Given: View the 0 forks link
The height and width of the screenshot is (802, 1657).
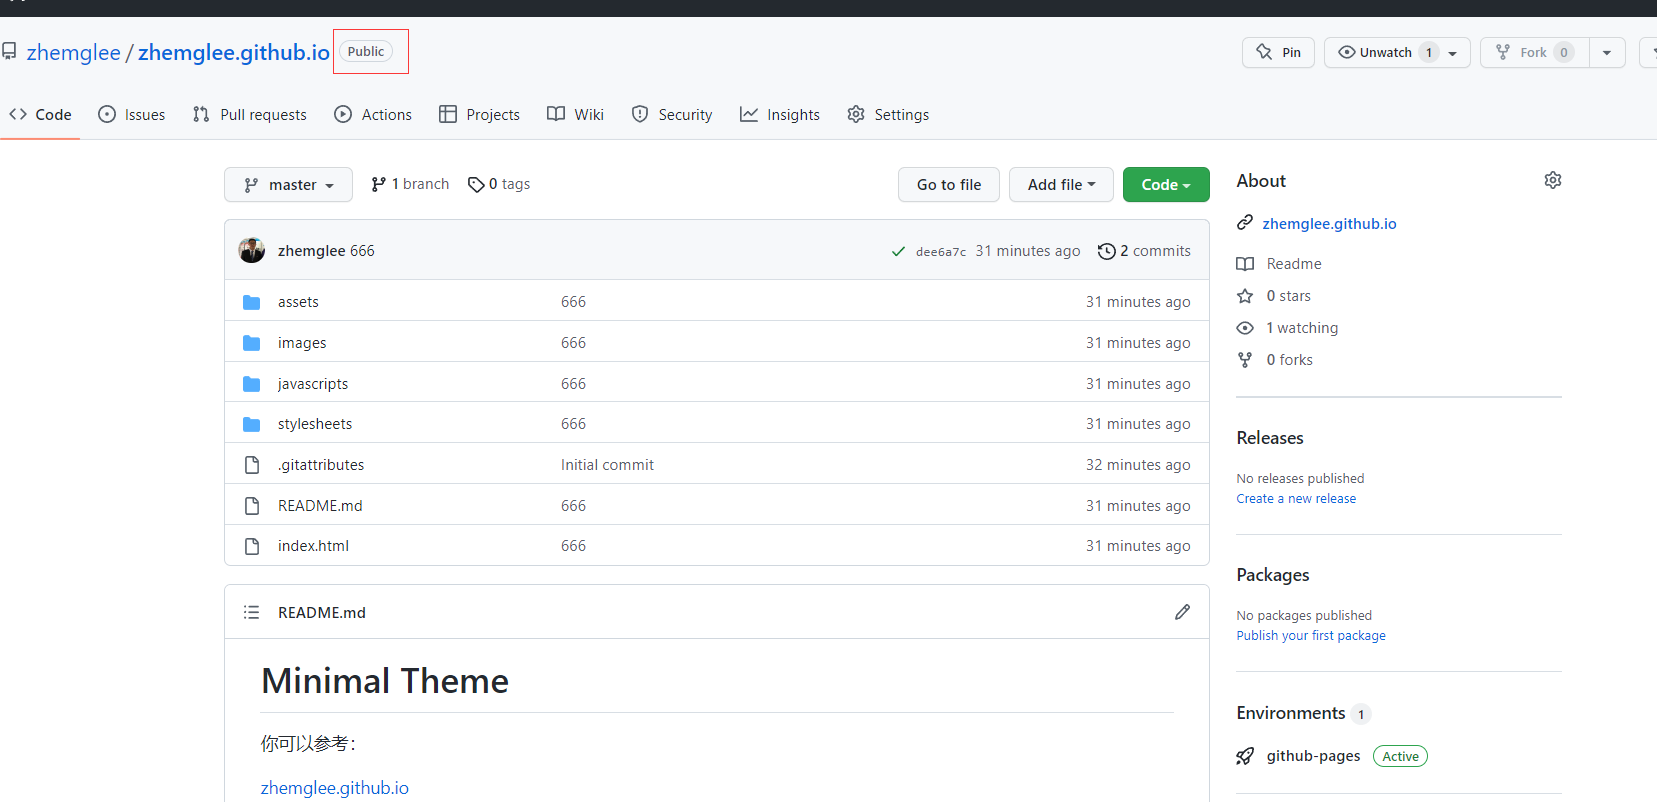Looking at the screenshot, I should pyautogui.click(x=1289, y=360).
